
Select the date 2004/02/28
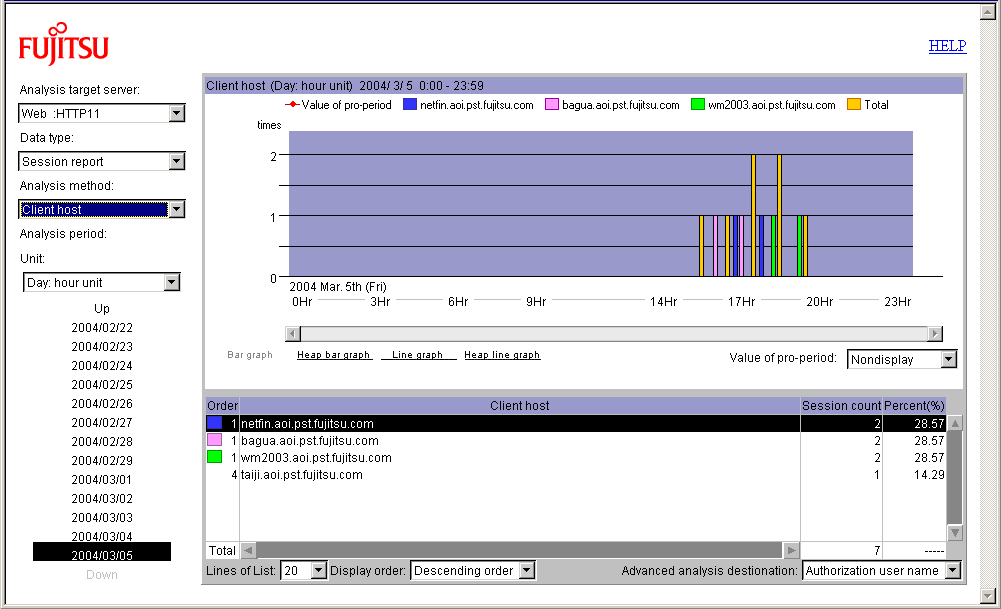pyautogui.click(x=102, y=442)
